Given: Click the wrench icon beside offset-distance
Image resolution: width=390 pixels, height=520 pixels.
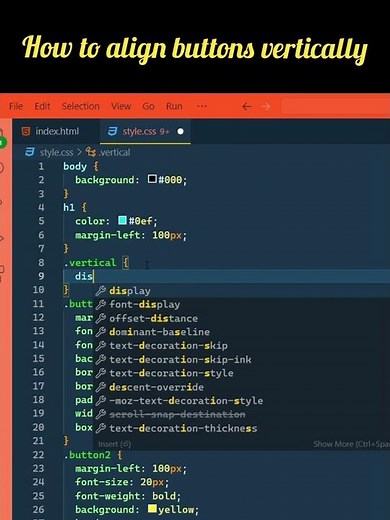Looking at the screenshot, I should [x=101, y=318].
